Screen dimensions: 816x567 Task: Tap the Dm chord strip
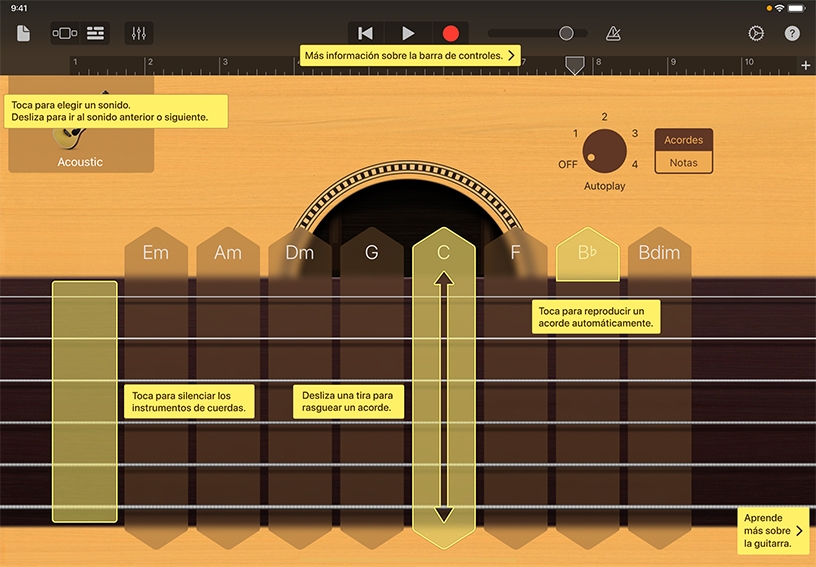pos(300,388)
